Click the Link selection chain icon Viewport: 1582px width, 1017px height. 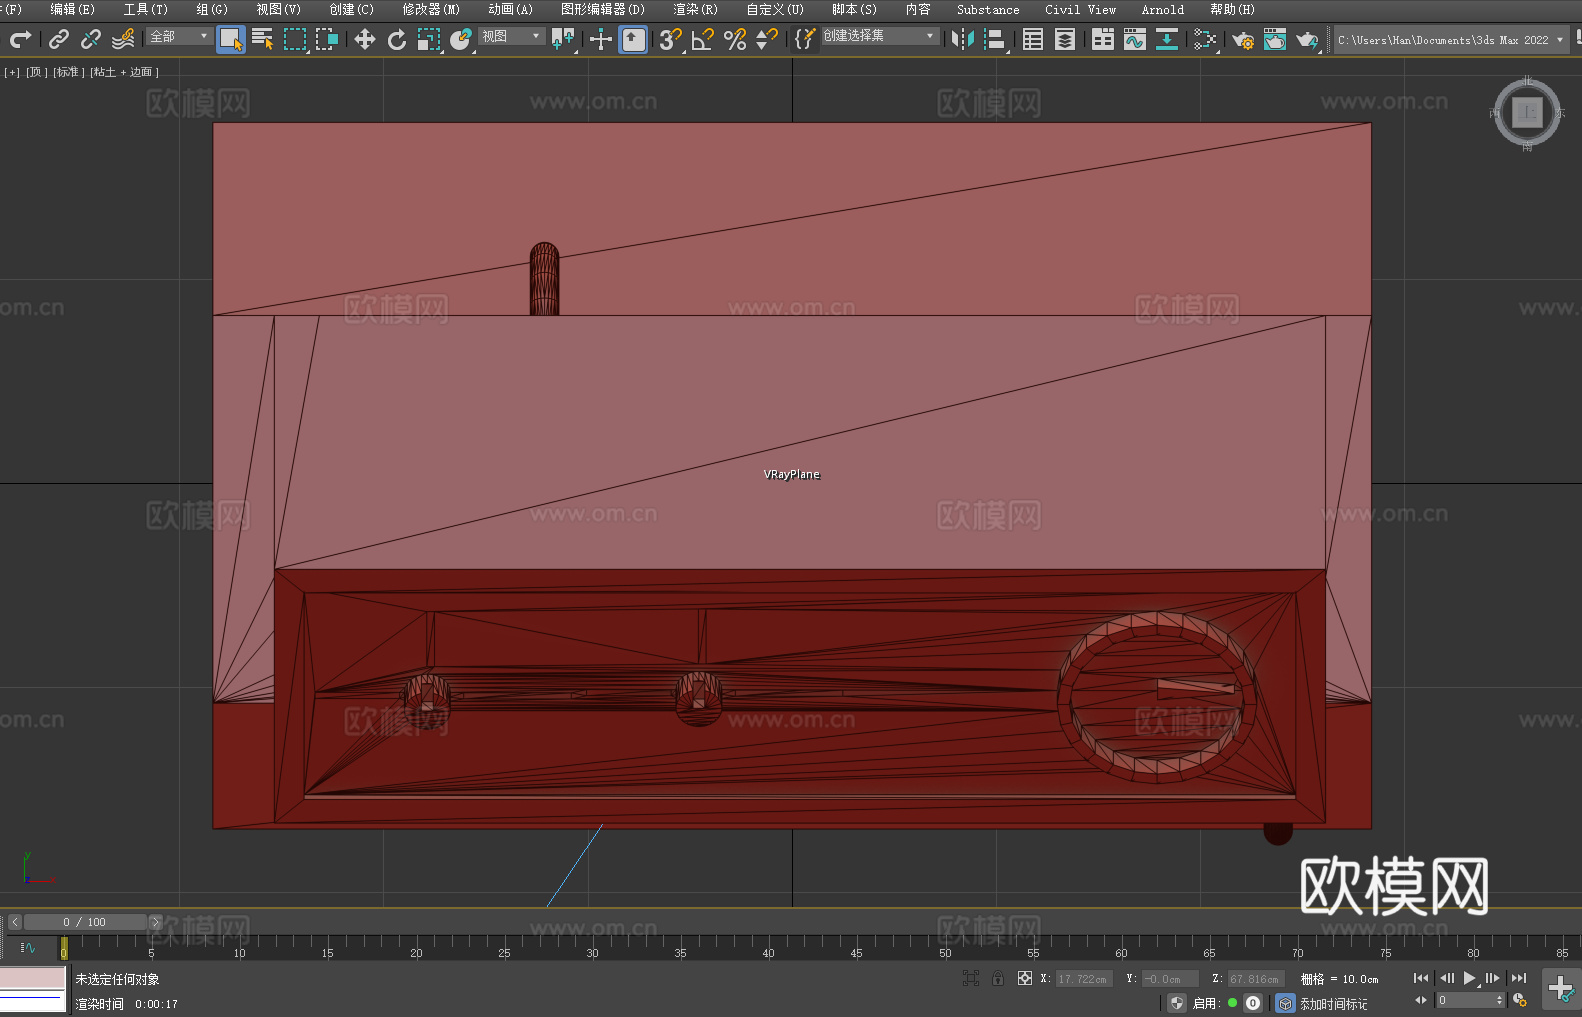coord(59,39)
